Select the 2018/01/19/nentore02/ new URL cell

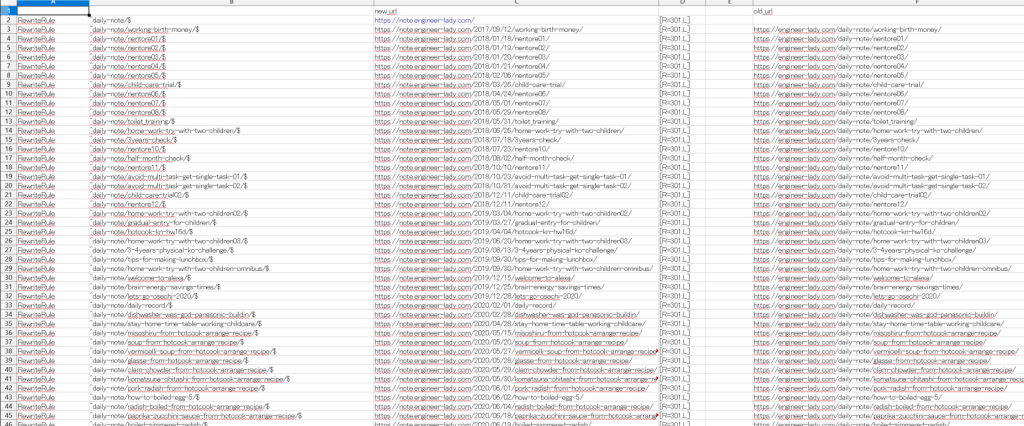click(516, 48)
